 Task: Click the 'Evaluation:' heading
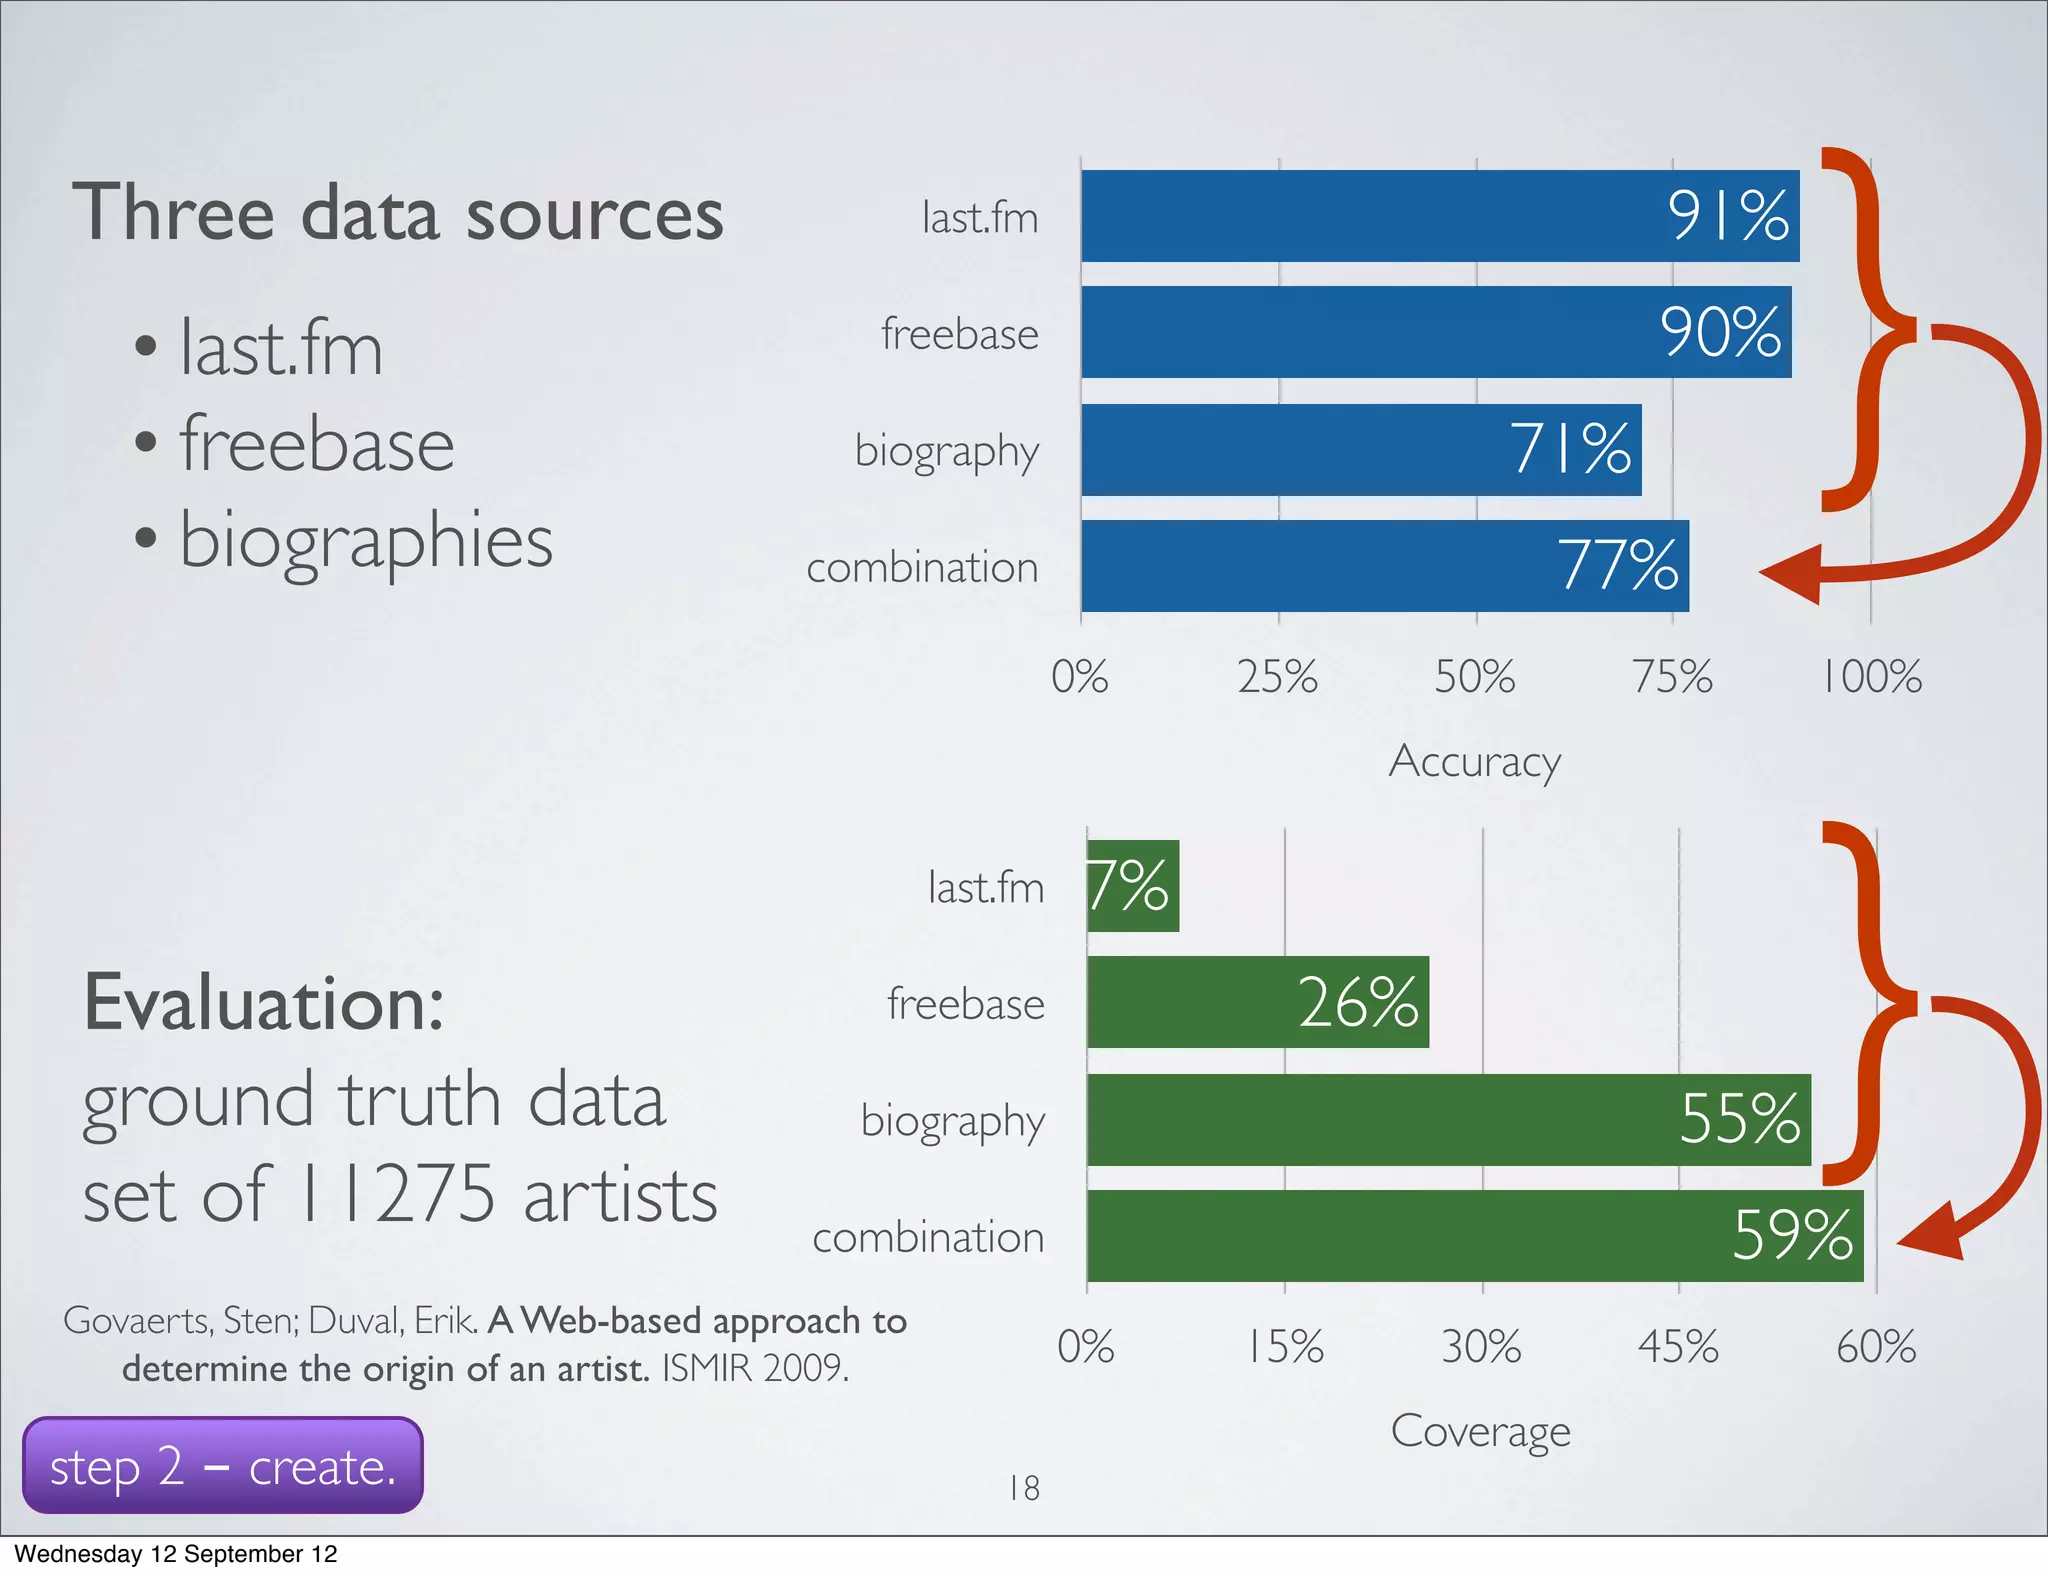[x=264, y=1003]
